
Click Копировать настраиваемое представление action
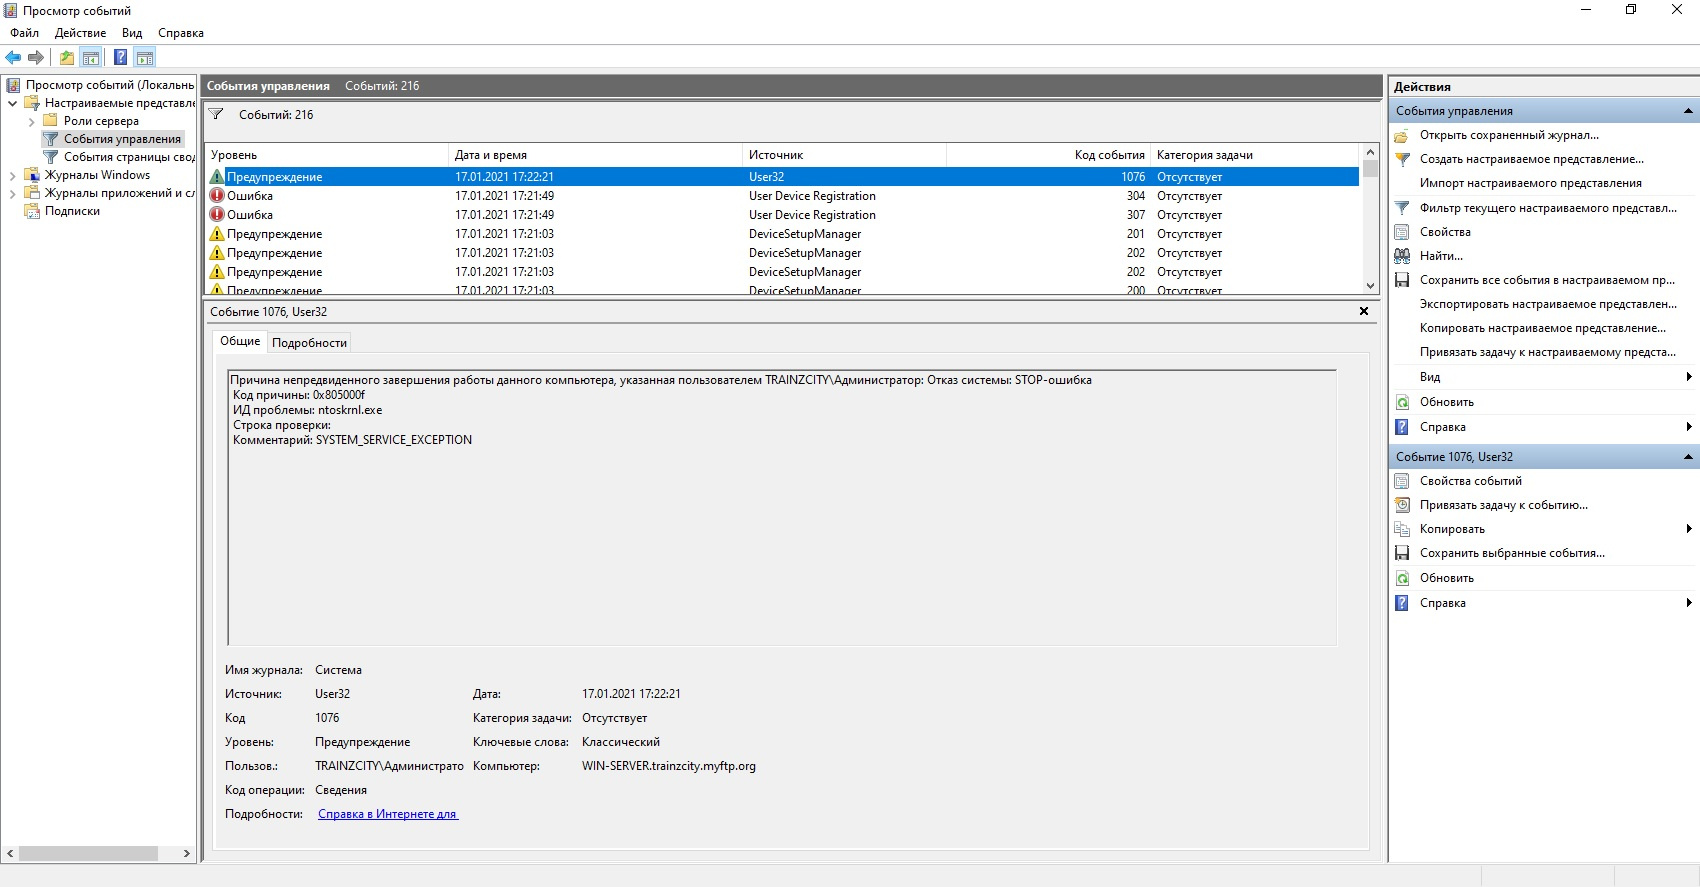pos(1543,328)
